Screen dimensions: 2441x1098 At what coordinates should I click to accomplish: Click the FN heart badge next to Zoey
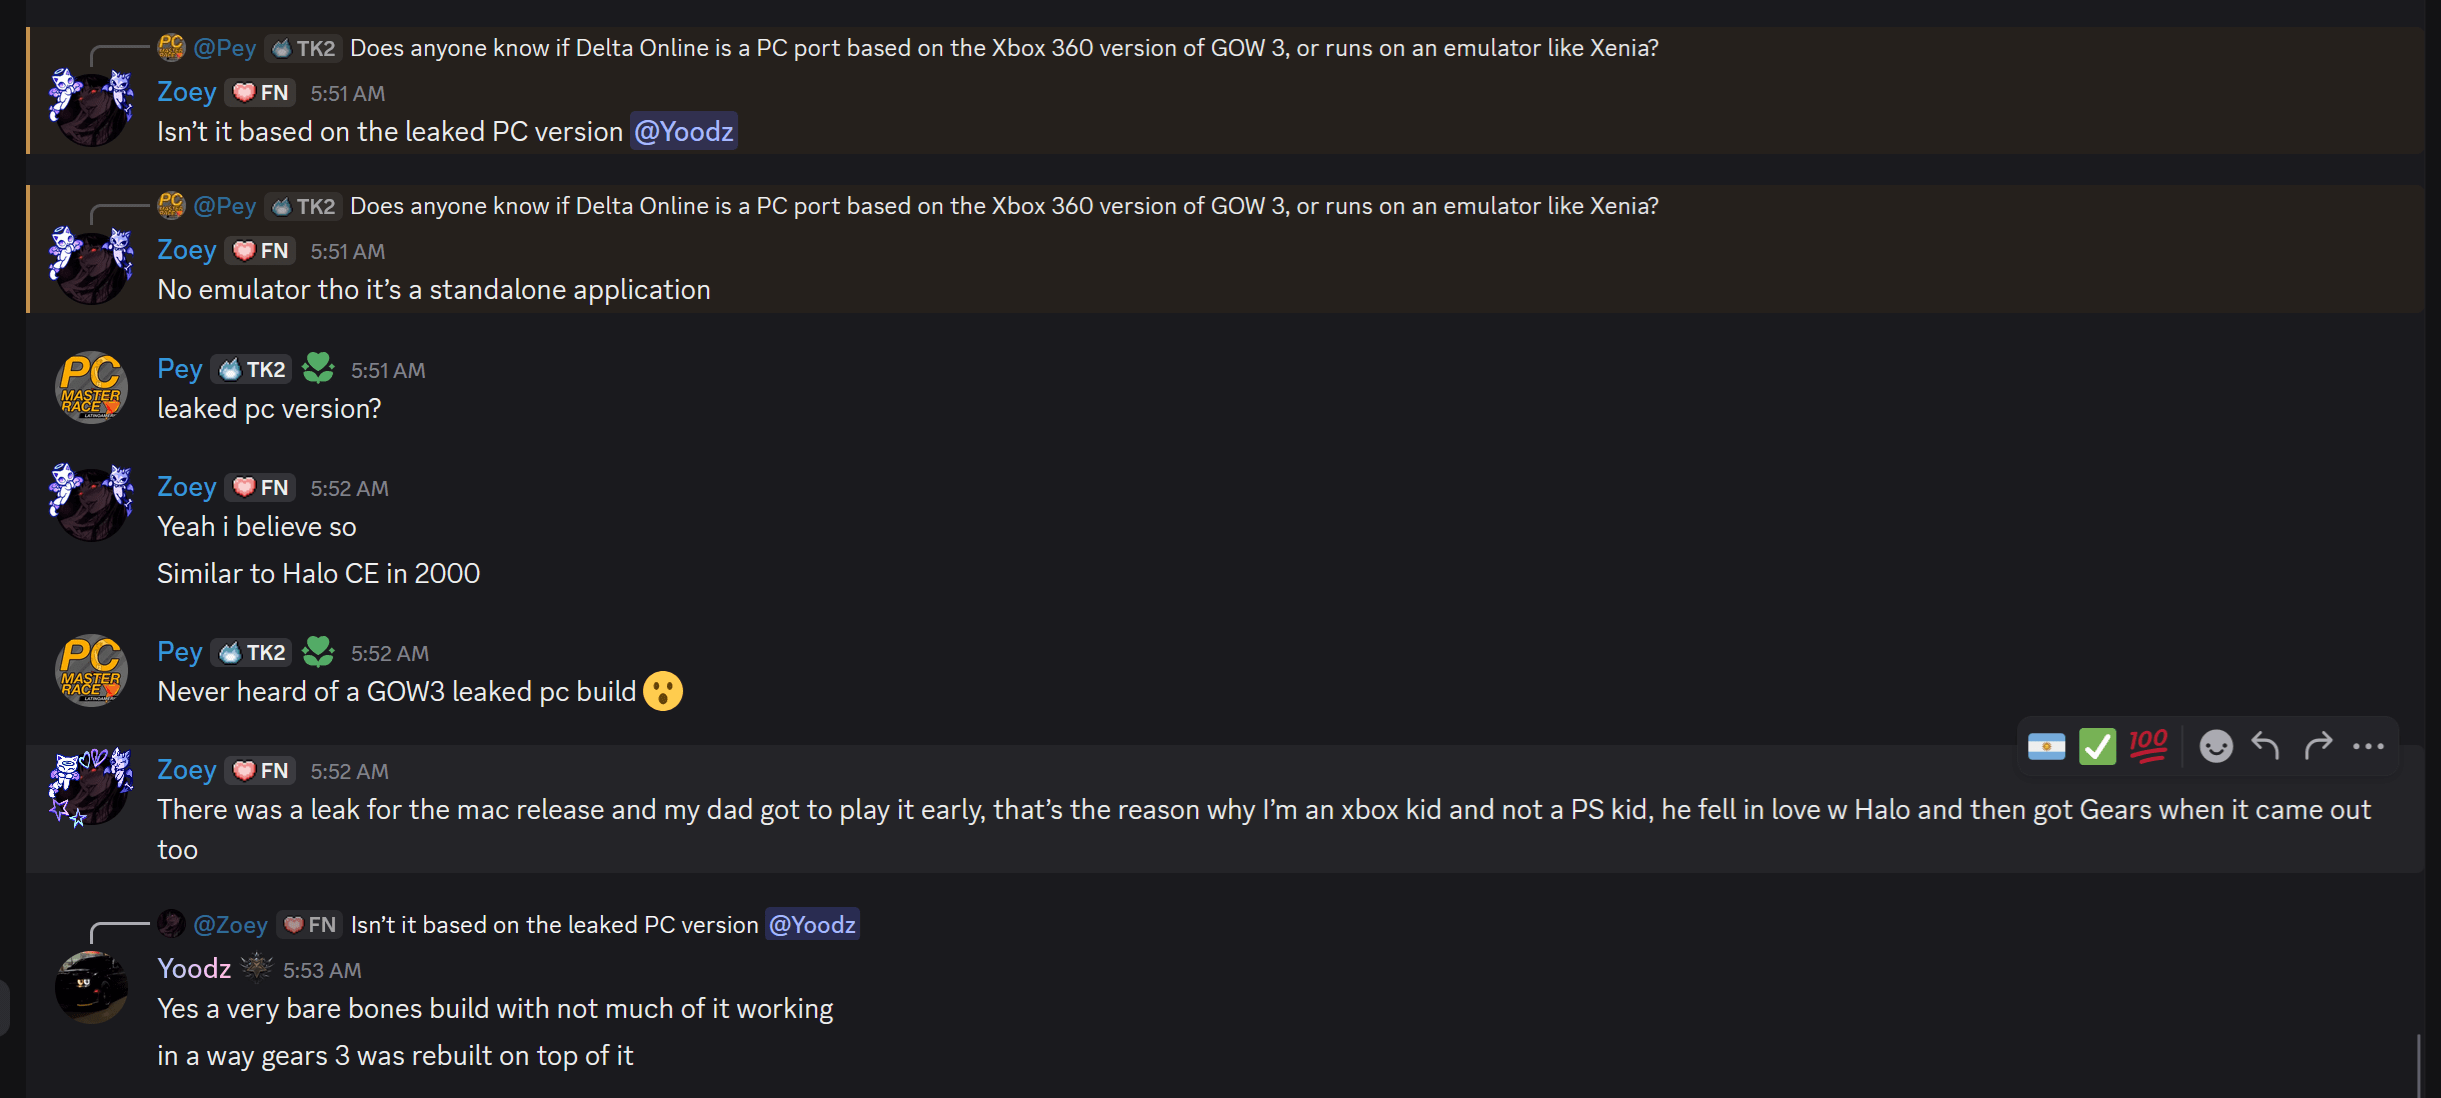click(260, 770)
